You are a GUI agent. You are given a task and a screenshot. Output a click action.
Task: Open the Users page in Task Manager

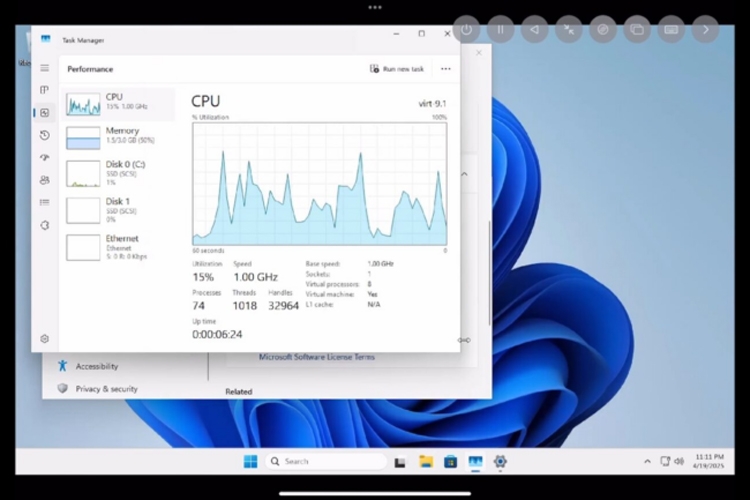pos(44,180)
